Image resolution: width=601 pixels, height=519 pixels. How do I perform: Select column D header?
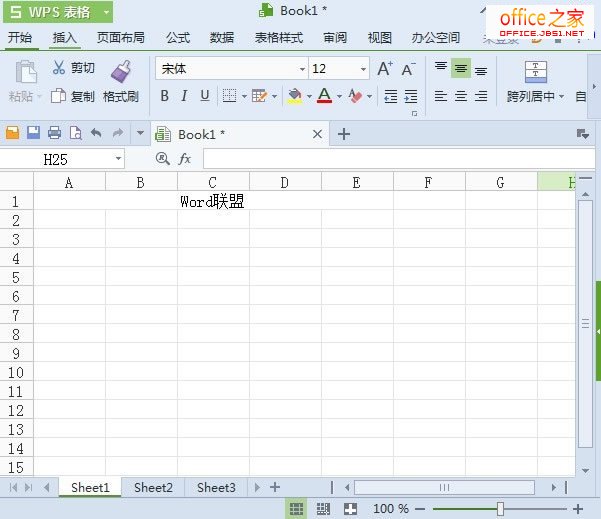click(x=285, y=182)
